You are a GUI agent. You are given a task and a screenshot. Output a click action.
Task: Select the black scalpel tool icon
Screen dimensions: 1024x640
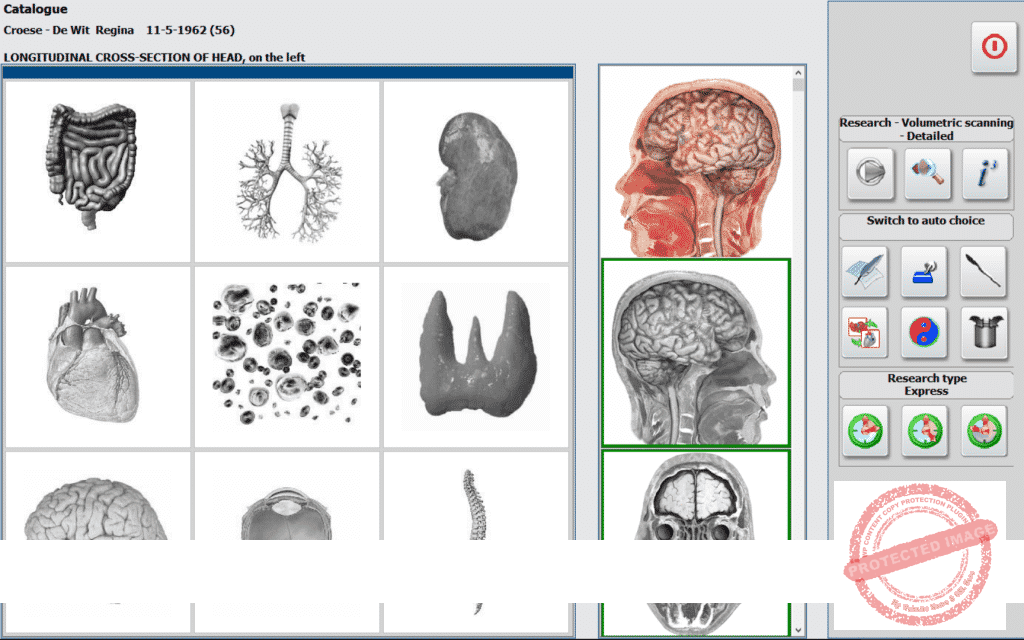coord(984,272)
